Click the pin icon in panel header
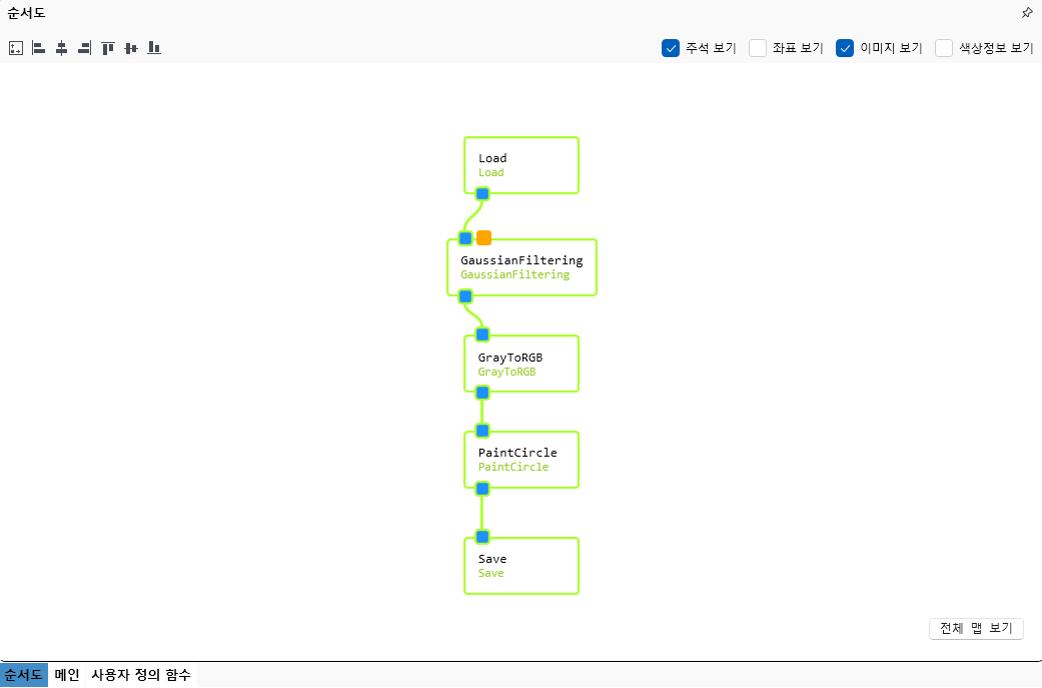This screenshot has height=688, width=1042. [x=1026, y=13]
